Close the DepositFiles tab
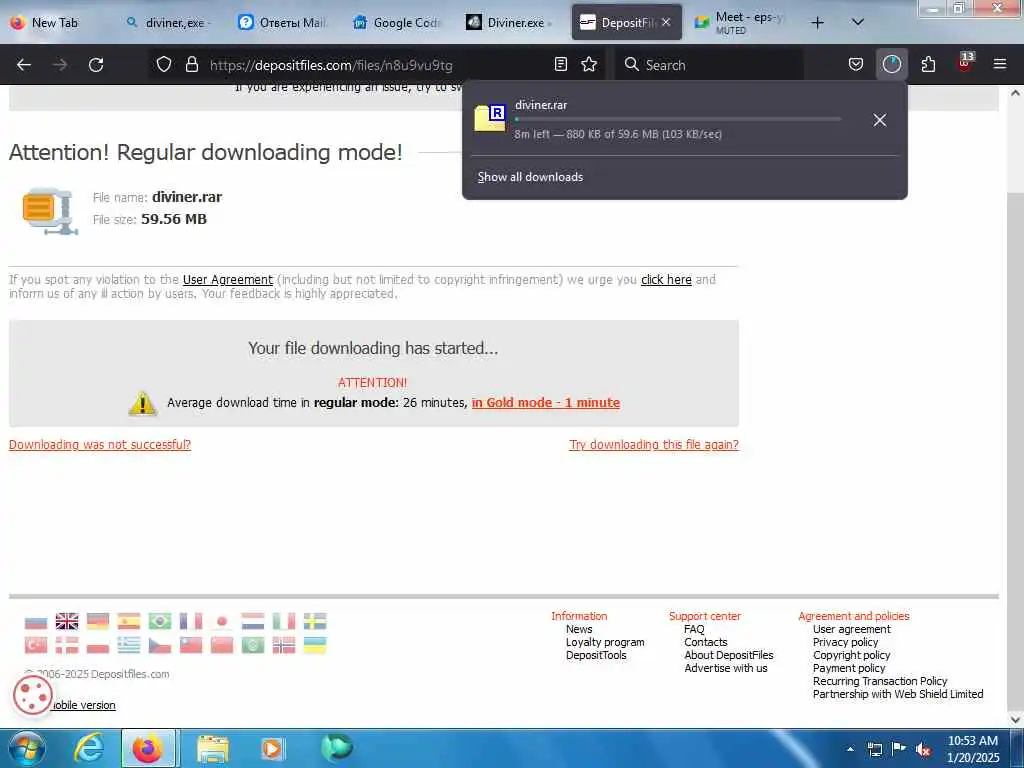1024x768 pixels. coord(665,22)
